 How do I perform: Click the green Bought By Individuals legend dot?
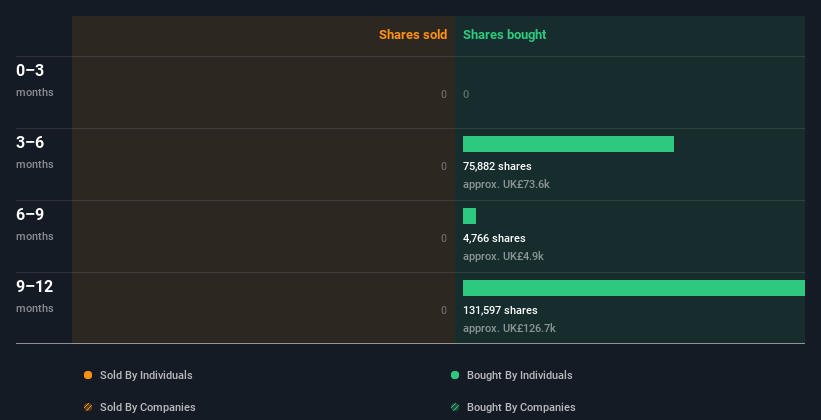pyautogui.click(x=455, y=375)
